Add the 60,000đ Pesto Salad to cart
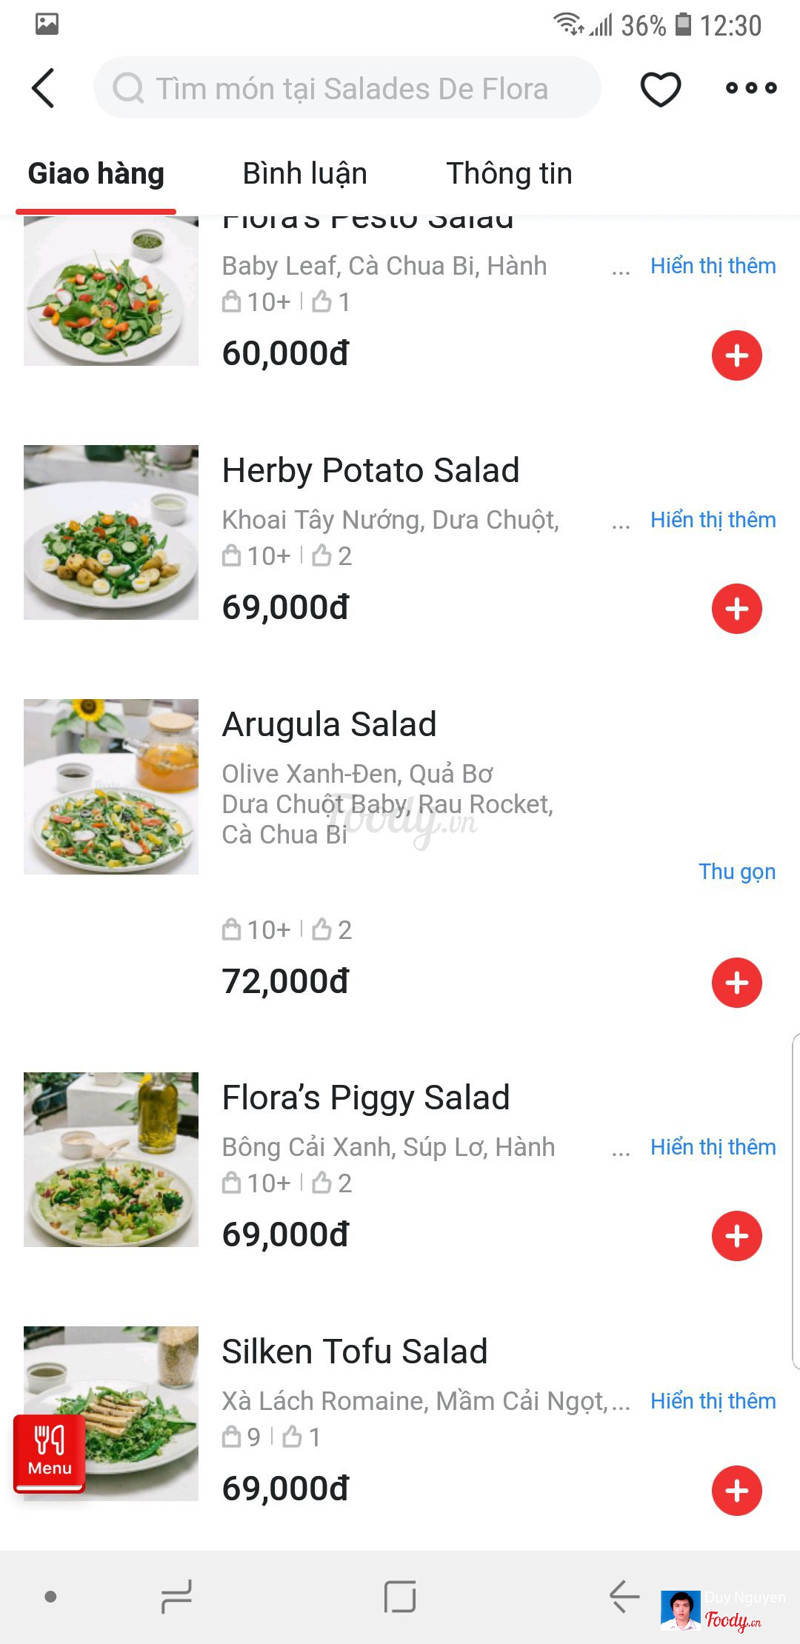The width and height of the screenshot is (800, 1644). click(x=737, y=355)
